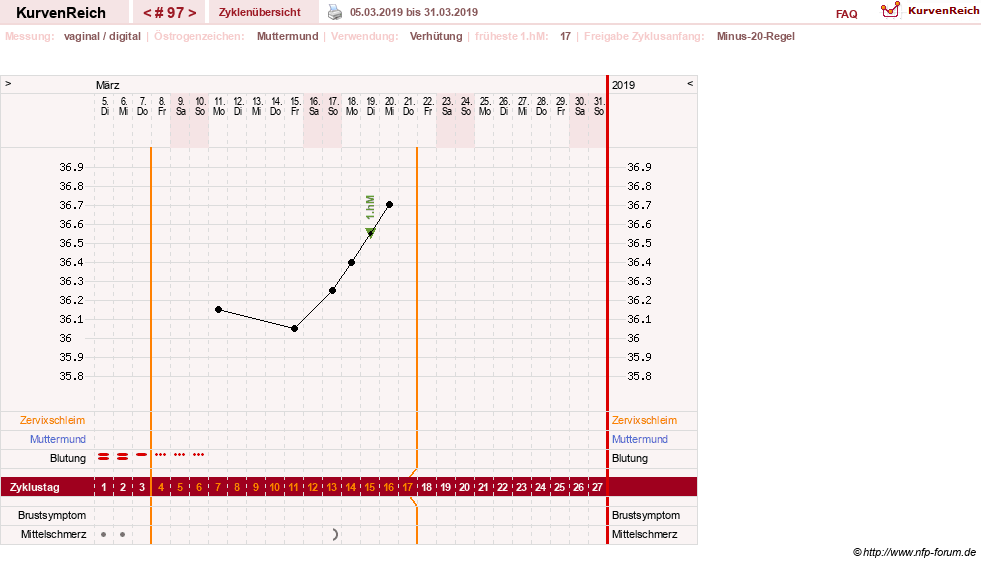Select cycle day 1 in Zyklustag row

(104, 487)
